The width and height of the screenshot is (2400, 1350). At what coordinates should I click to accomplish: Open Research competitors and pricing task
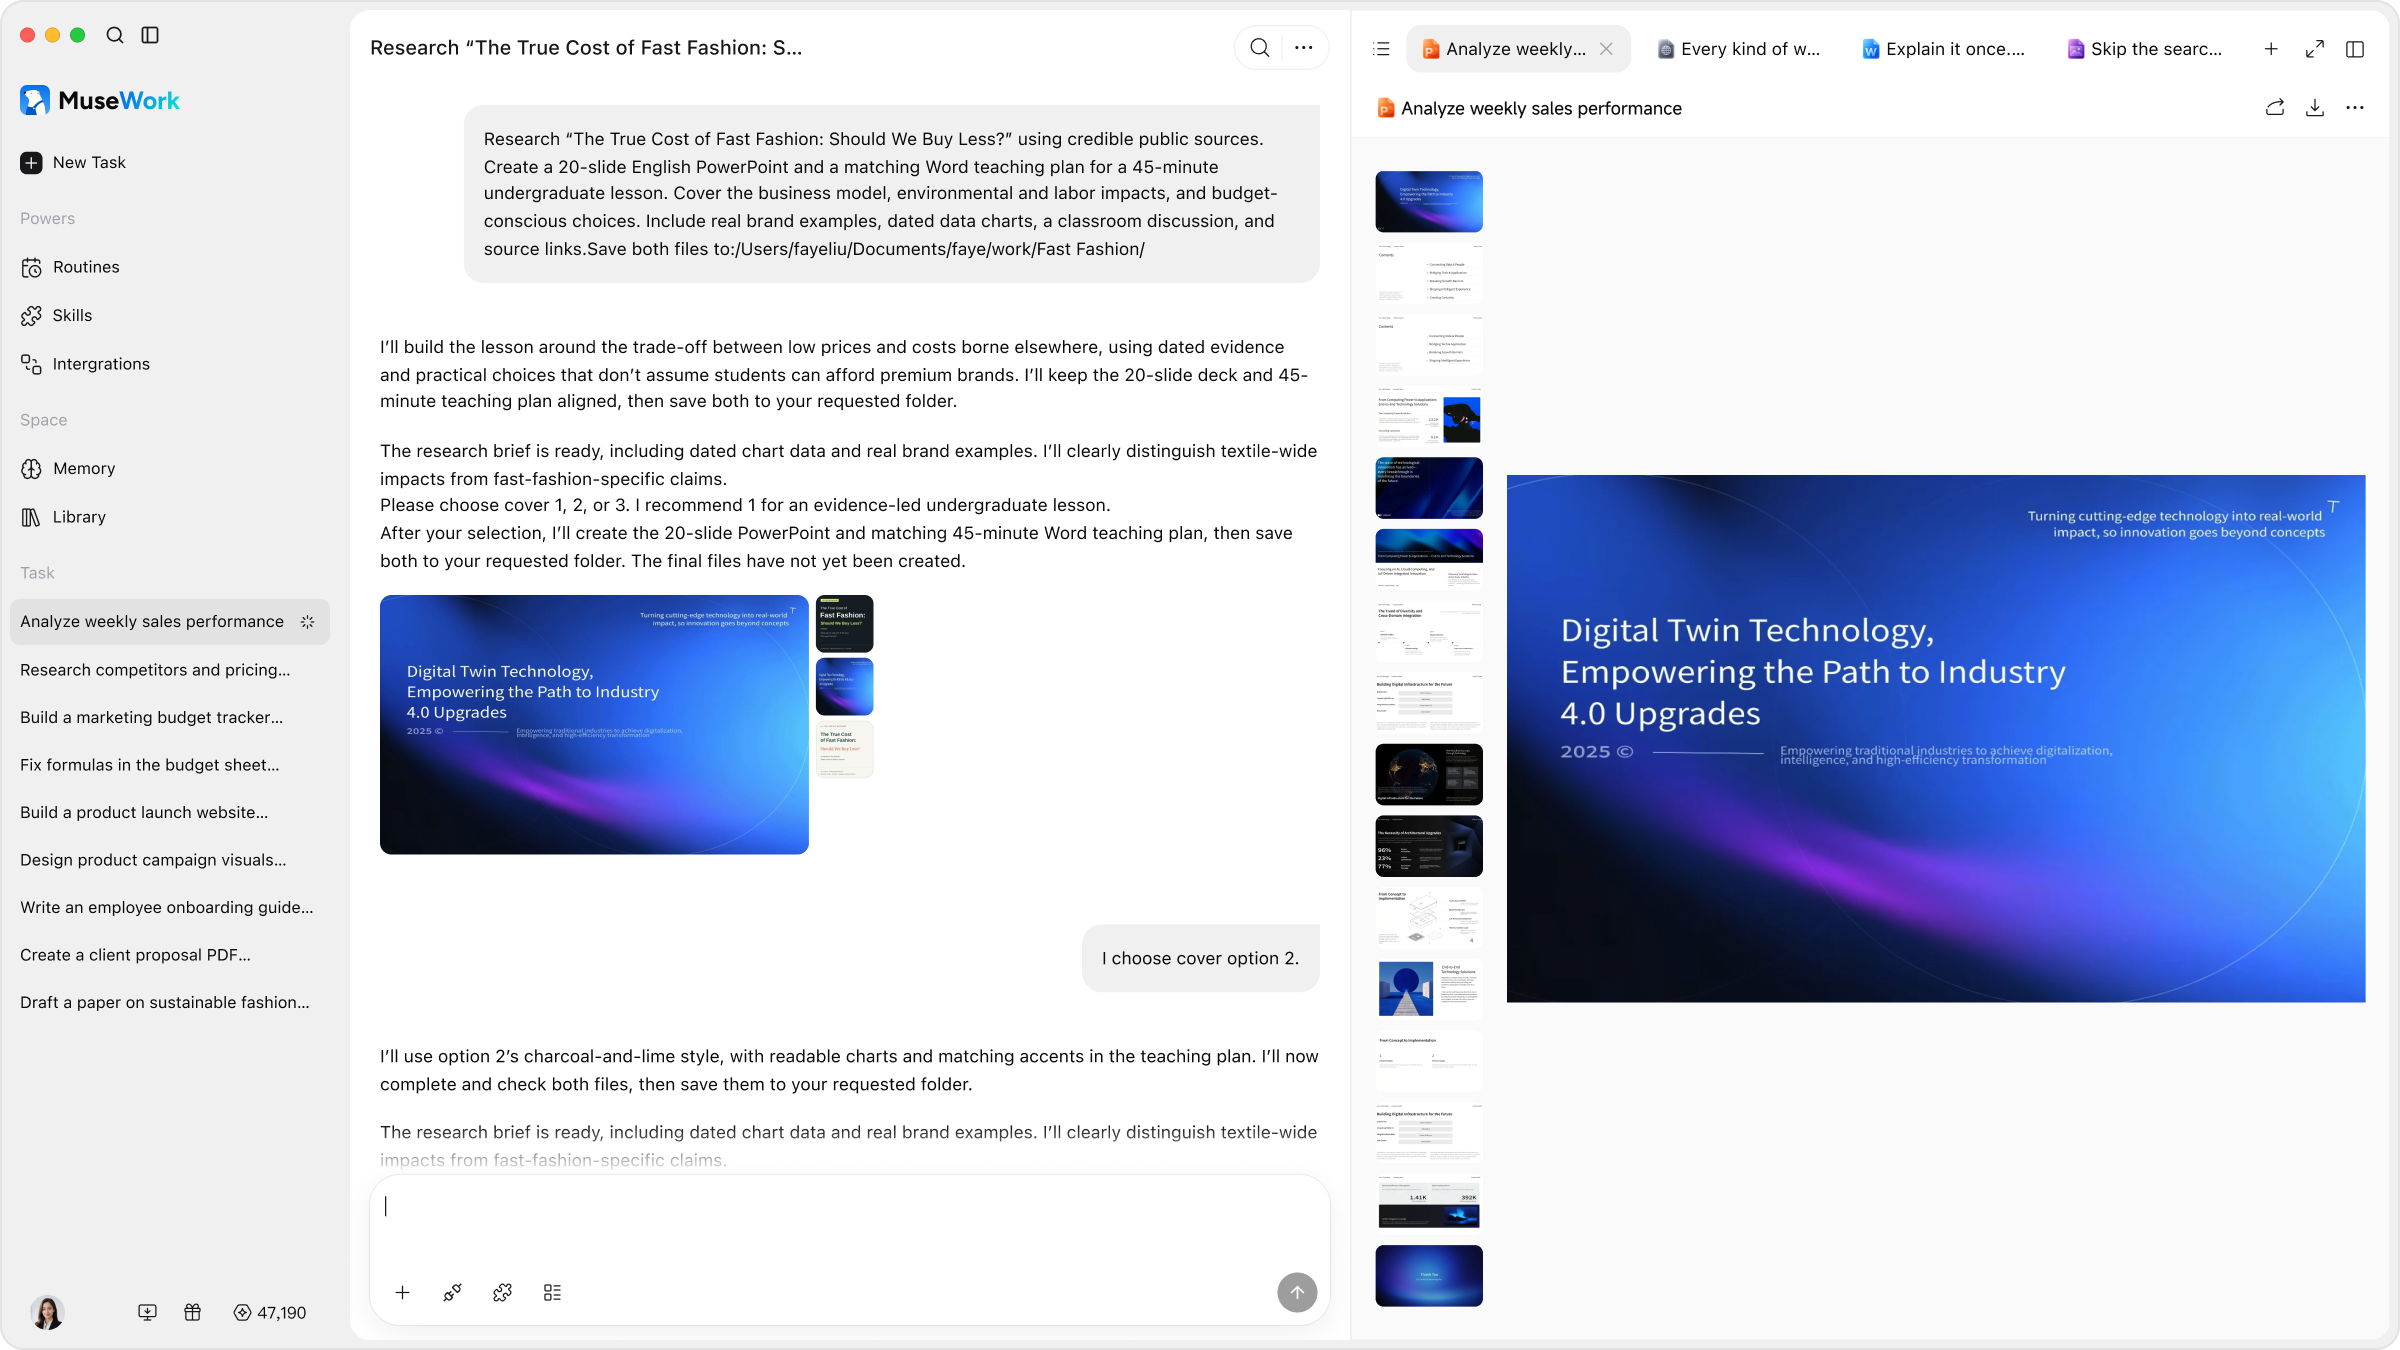click(x=155, y=670)
